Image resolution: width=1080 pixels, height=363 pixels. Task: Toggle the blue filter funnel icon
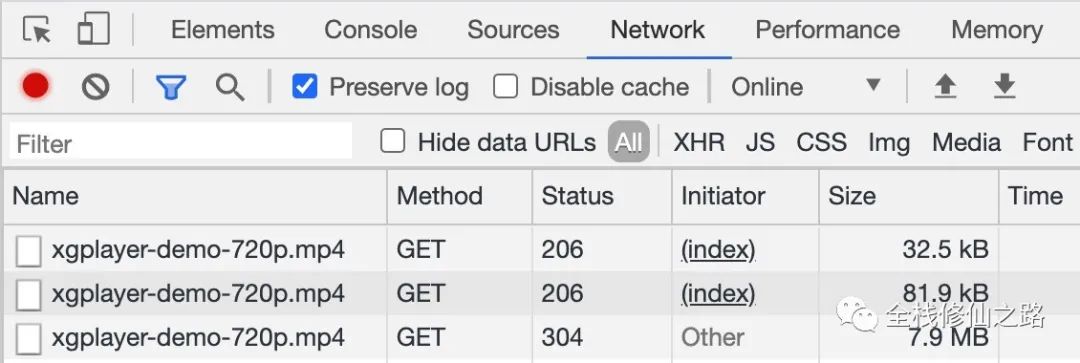coord(171,87)
